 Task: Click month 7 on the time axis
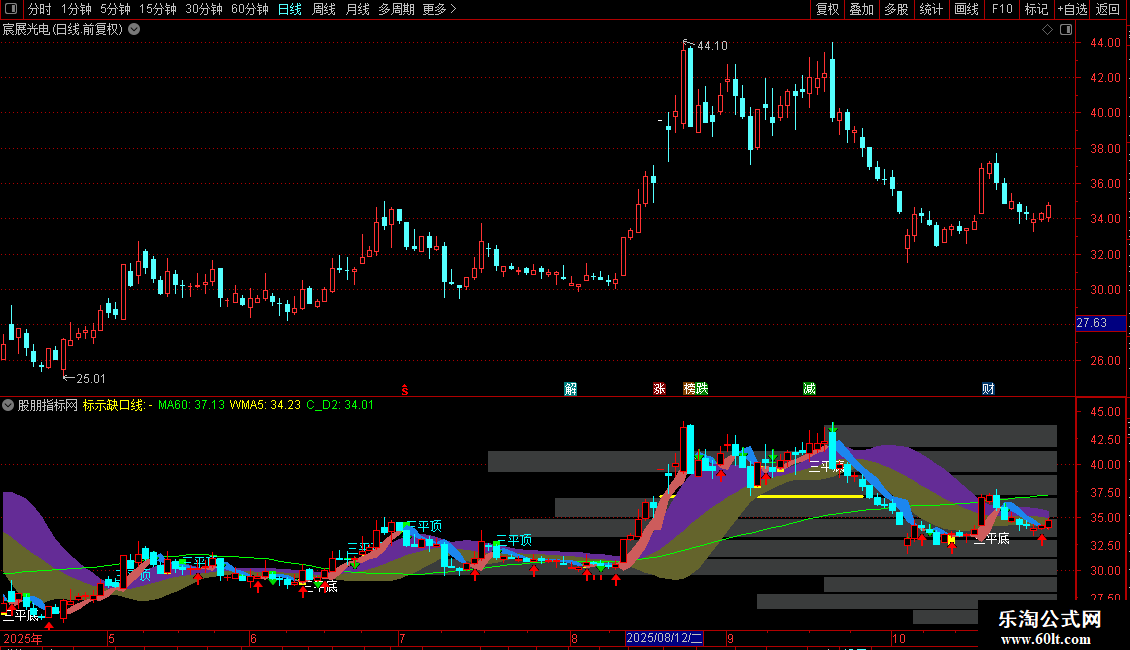click(402, 639)
